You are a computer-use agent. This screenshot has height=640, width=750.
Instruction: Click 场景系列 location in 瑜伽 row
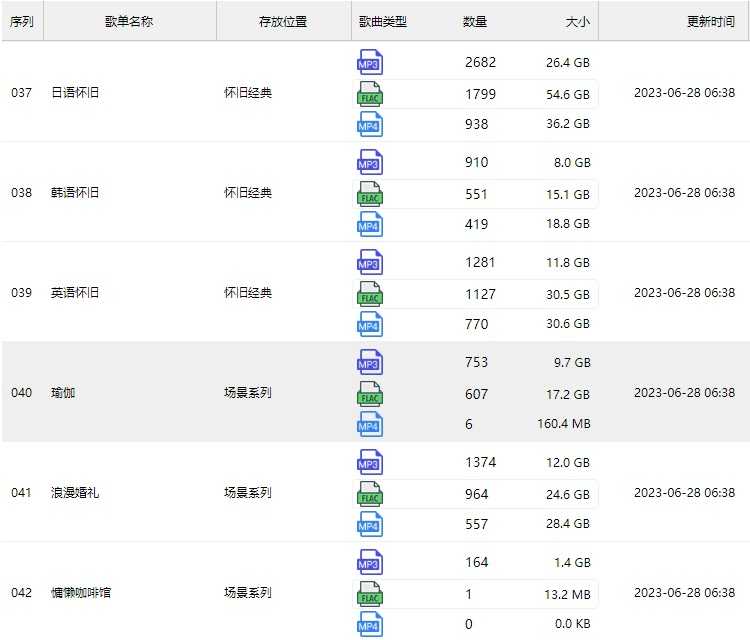(248, 392)
